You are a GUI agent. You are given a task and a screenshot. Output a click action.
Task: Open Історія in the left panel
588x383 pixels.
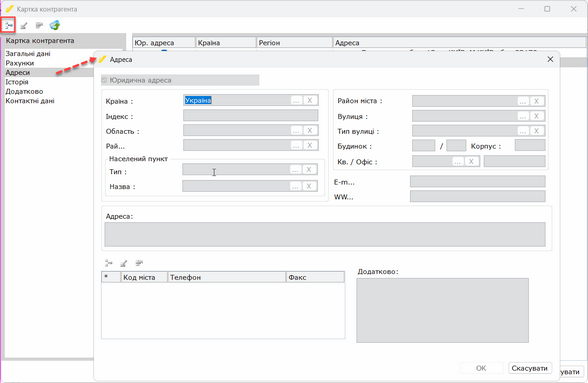tap(16, 82)
